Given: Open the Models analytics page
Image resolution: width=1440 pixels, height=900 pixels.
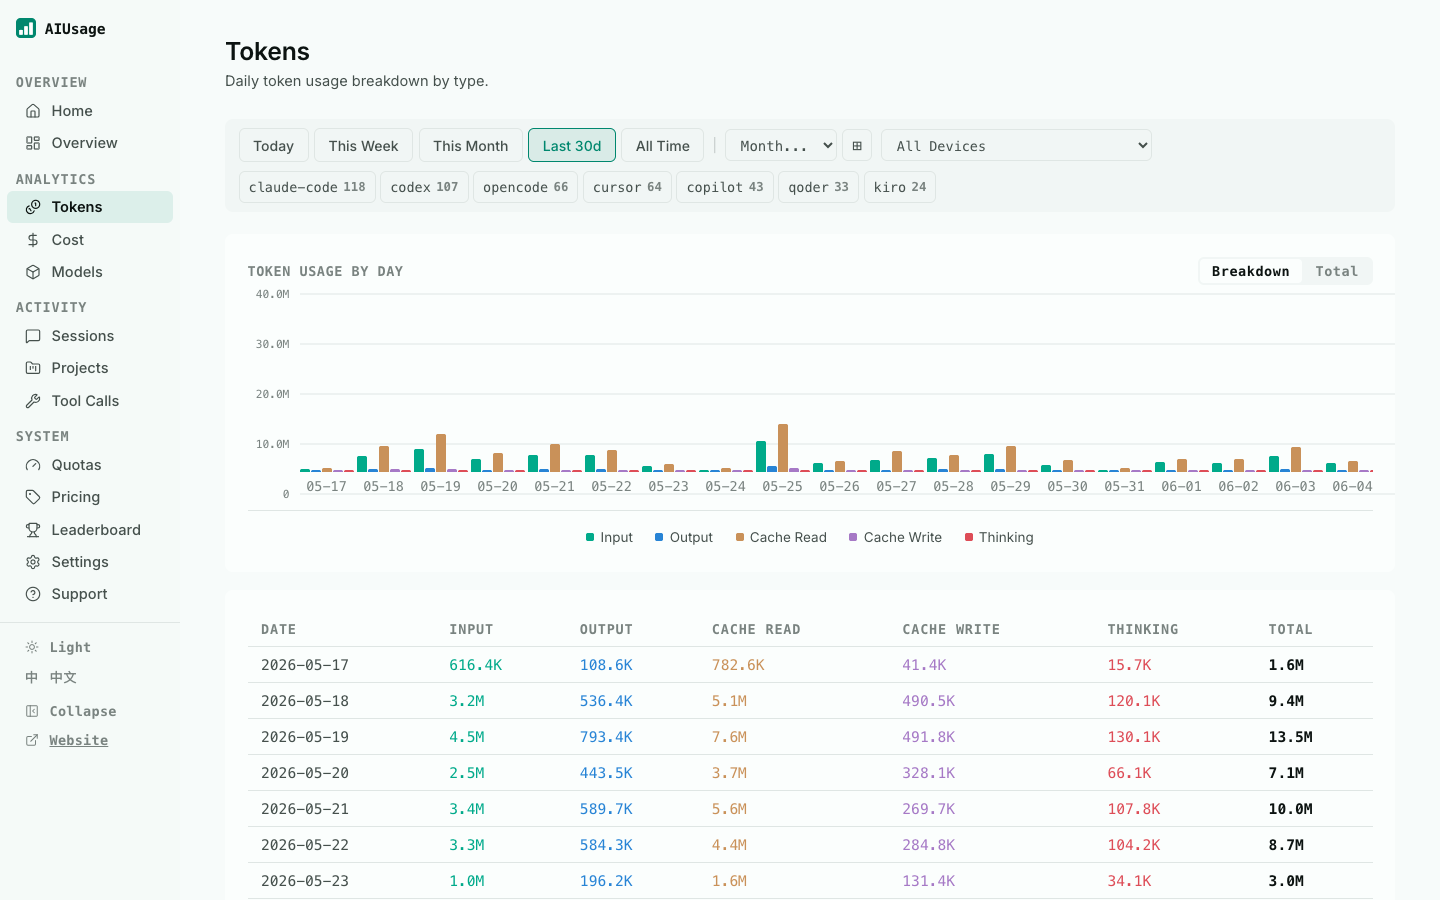Looking at the screenshot, I should 90,272.
